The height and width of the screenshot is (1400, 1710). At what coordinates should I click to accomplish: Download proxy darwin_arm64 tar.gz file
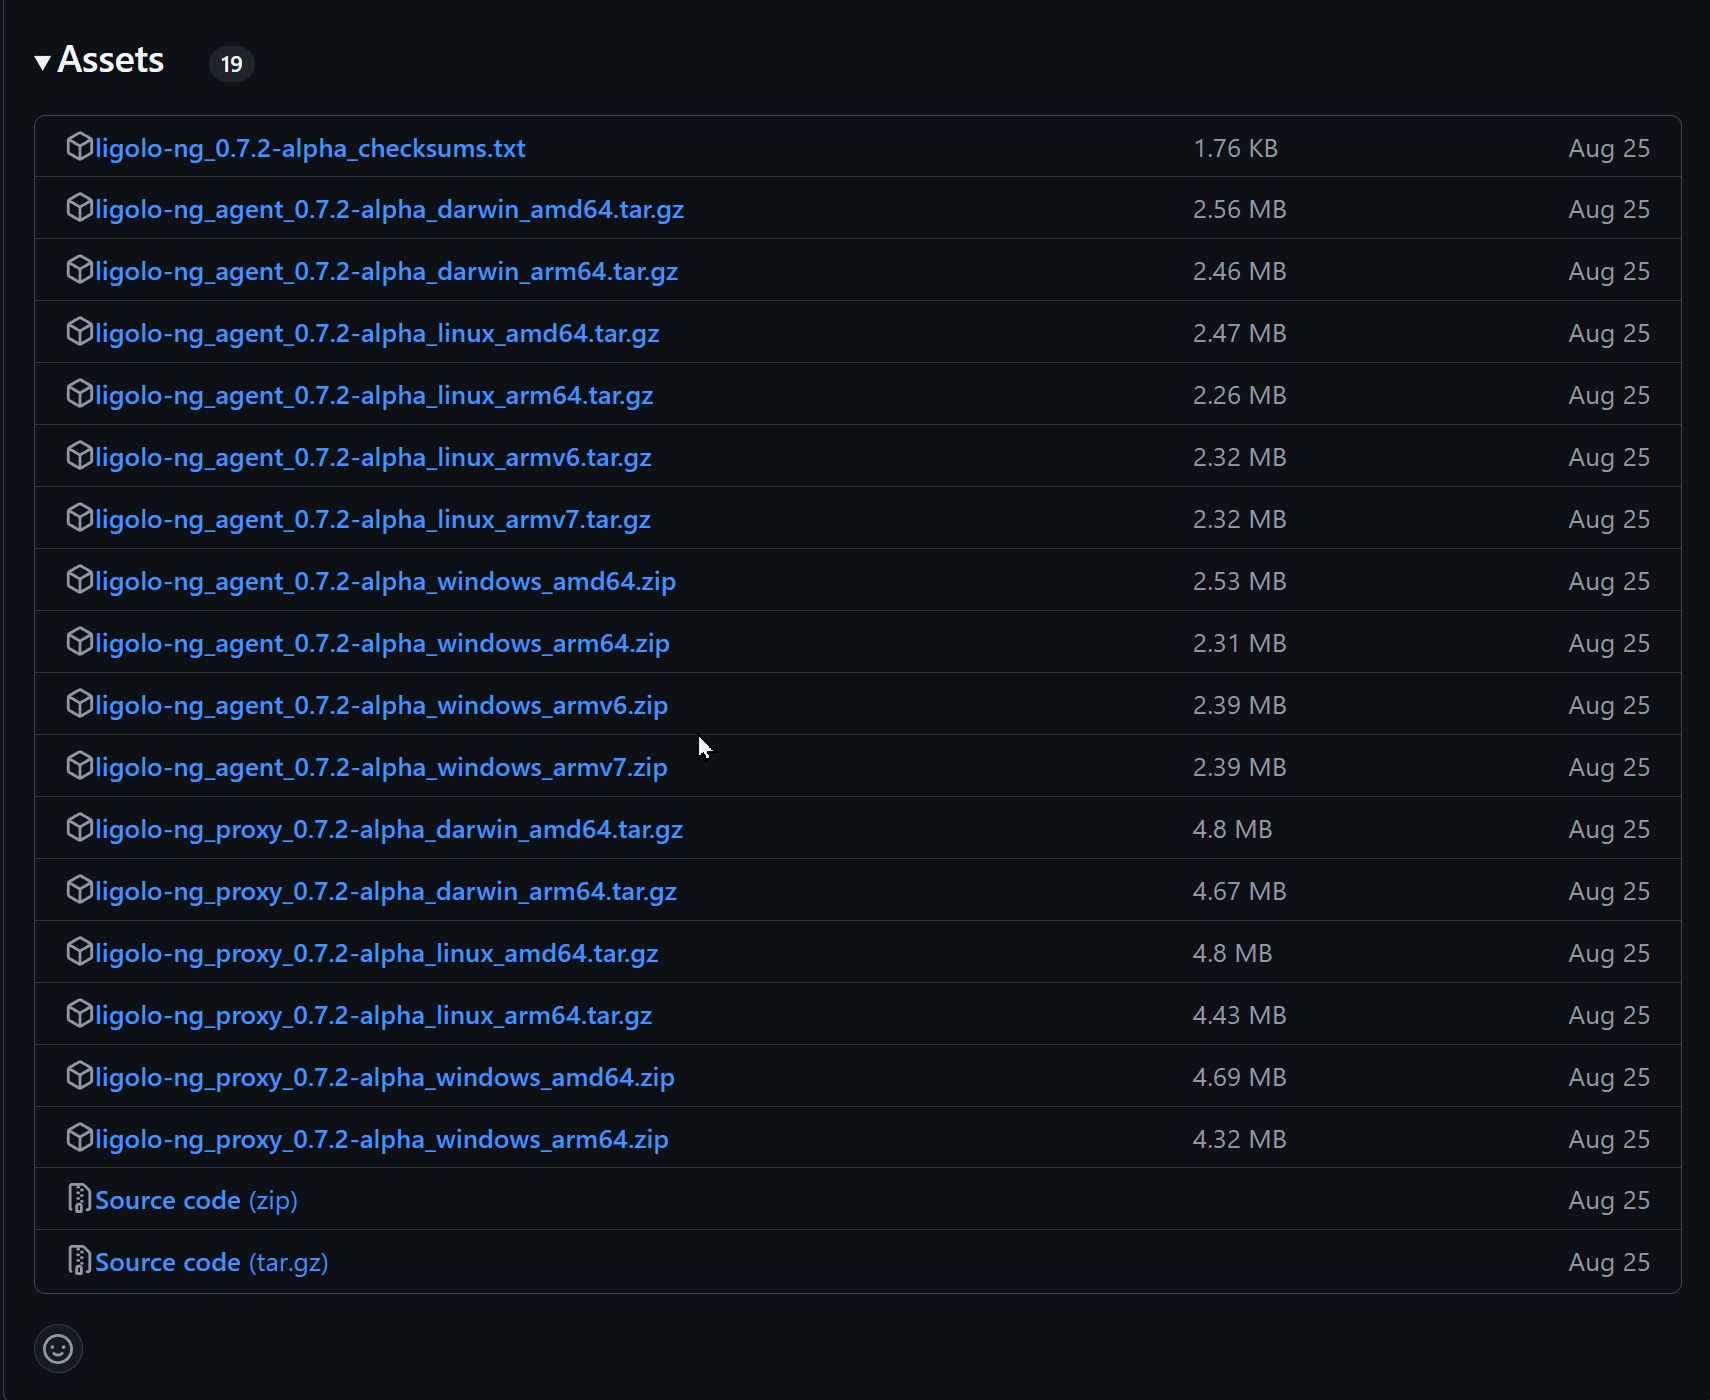tap(385, 892)
